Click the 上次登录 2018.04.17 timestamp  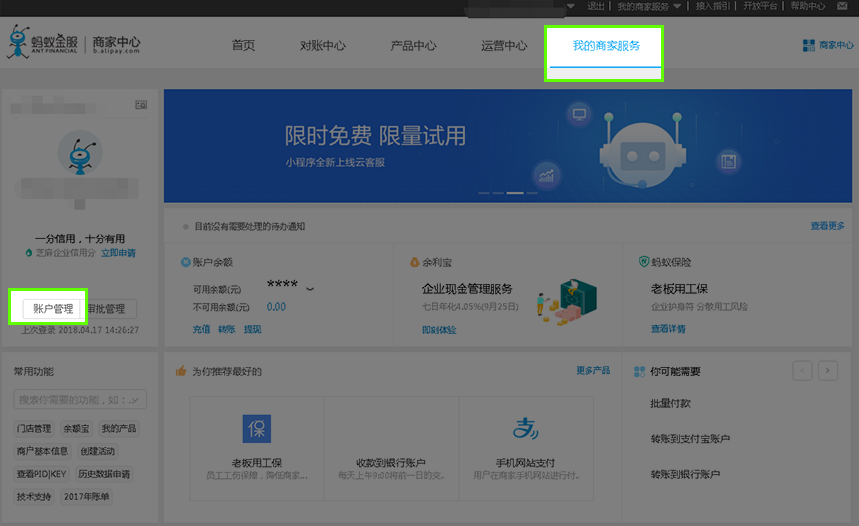point(80,330)
